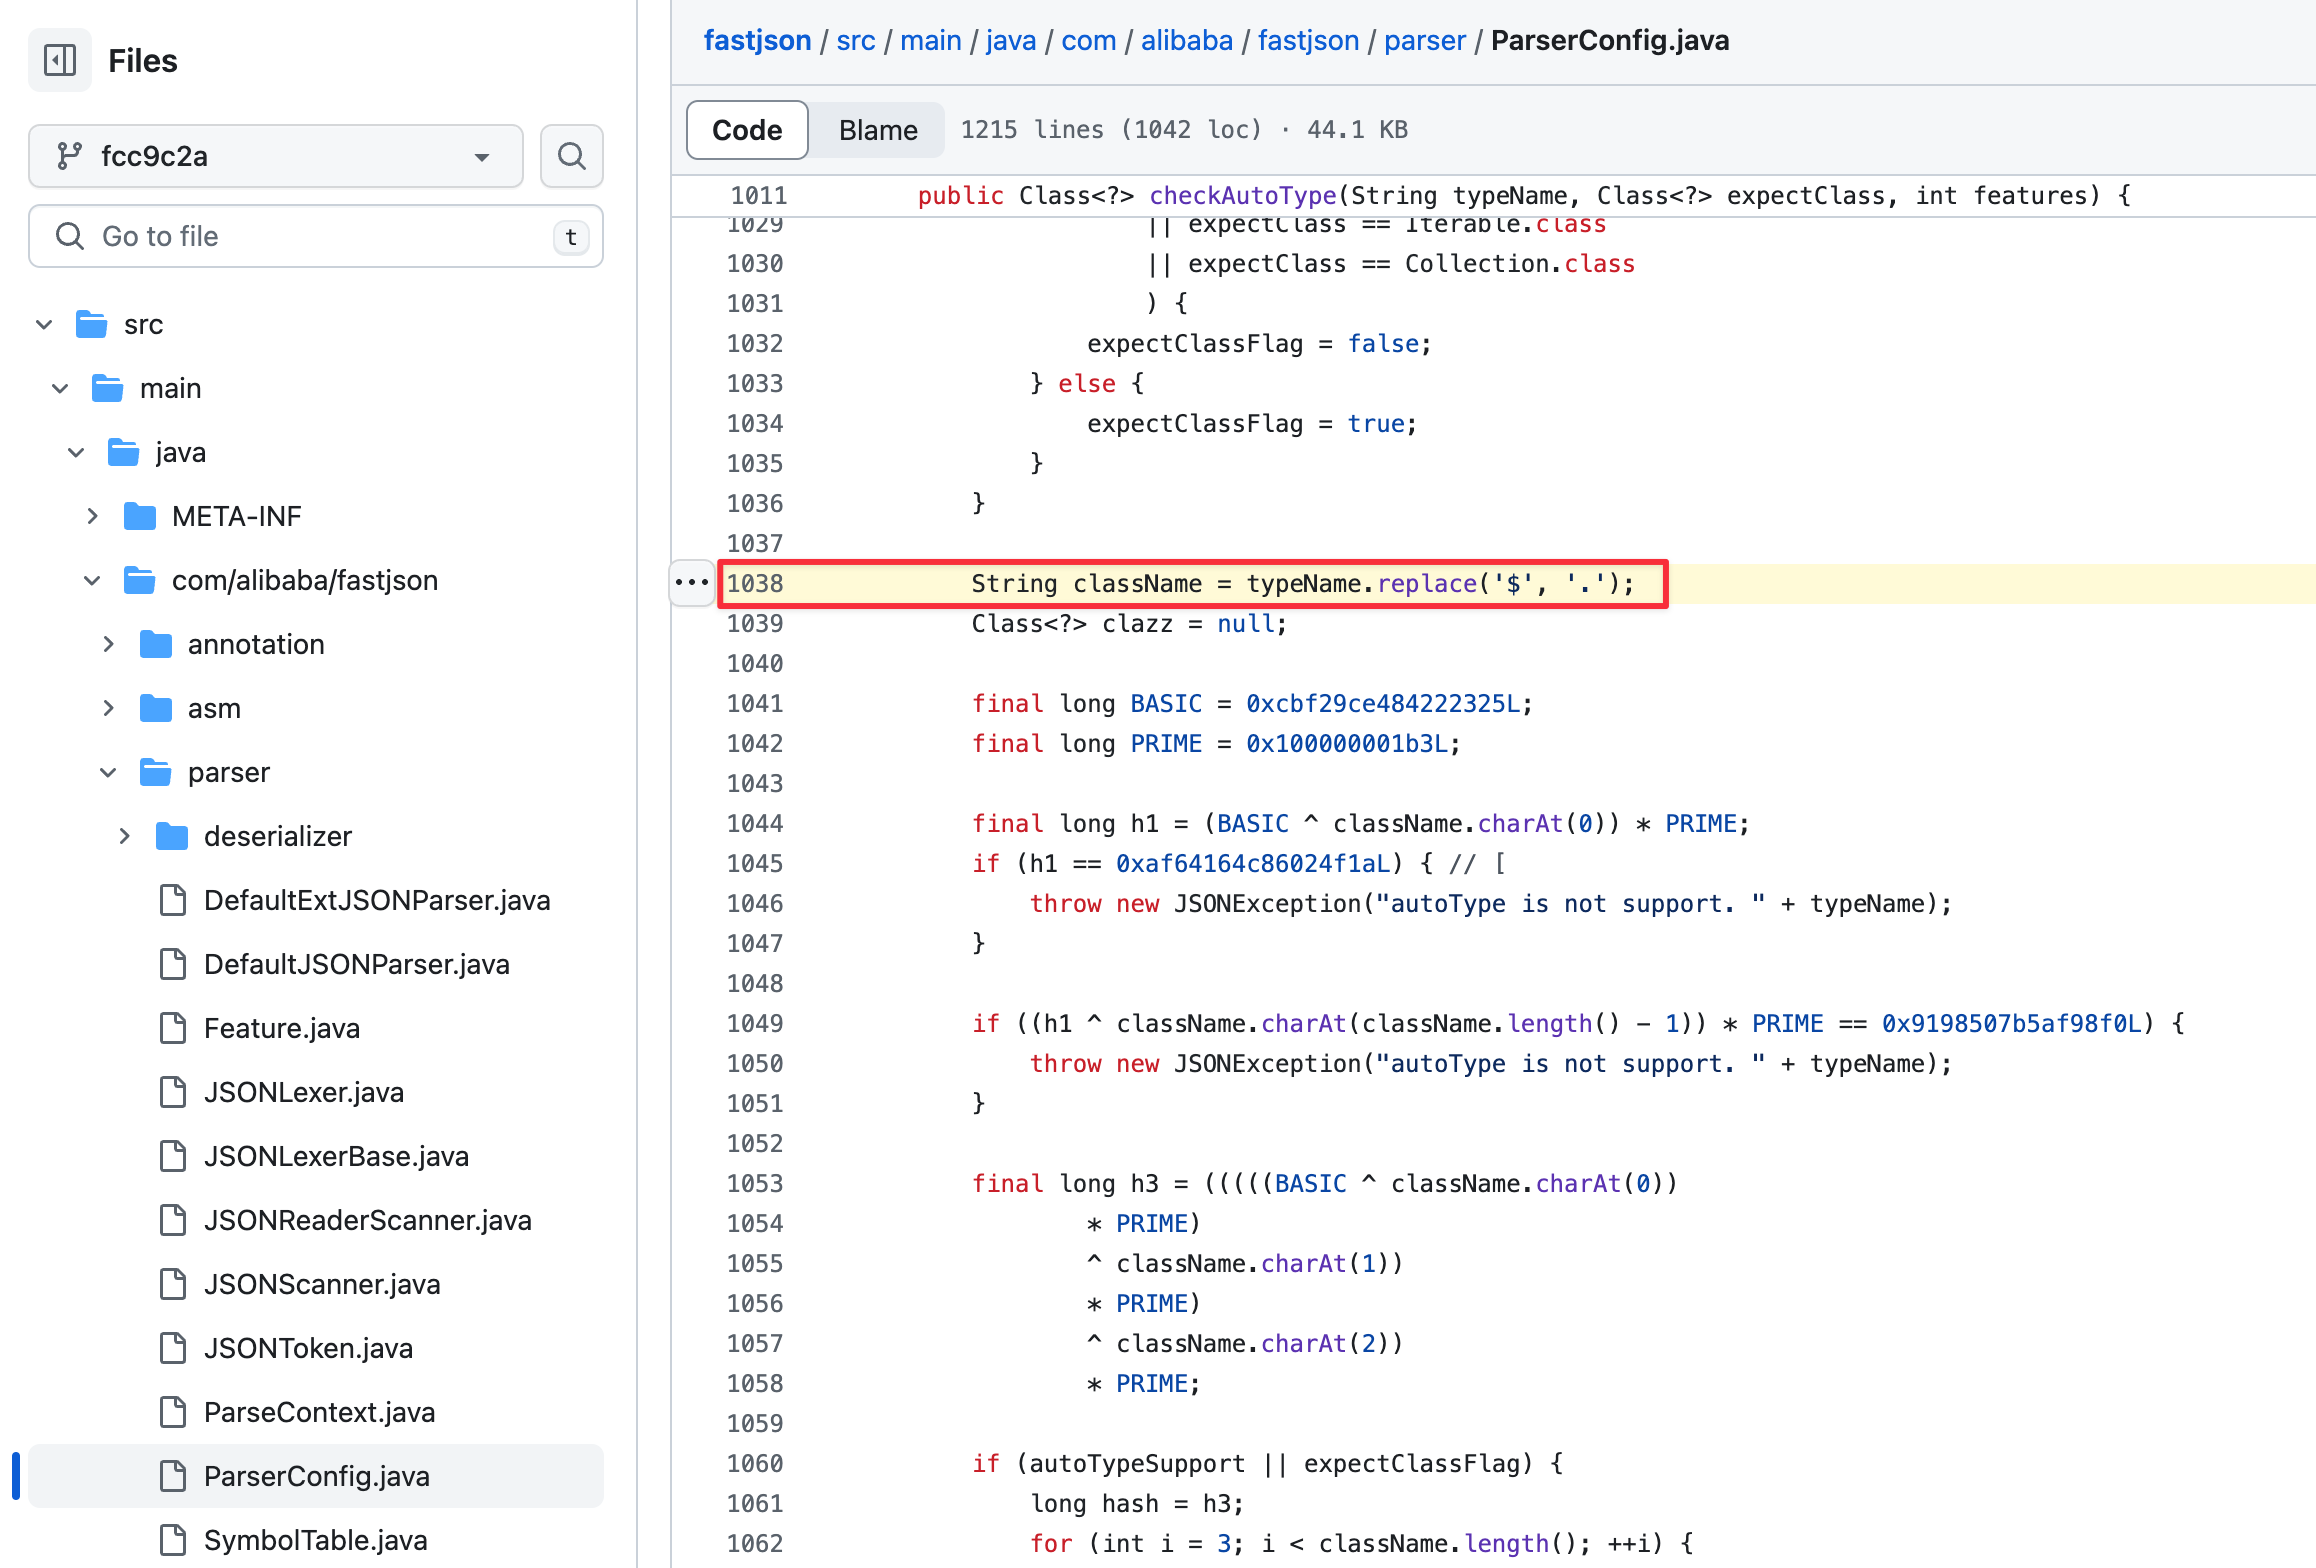Select the deserializer folder icon

pyautogui.click(x=172, y=836)
